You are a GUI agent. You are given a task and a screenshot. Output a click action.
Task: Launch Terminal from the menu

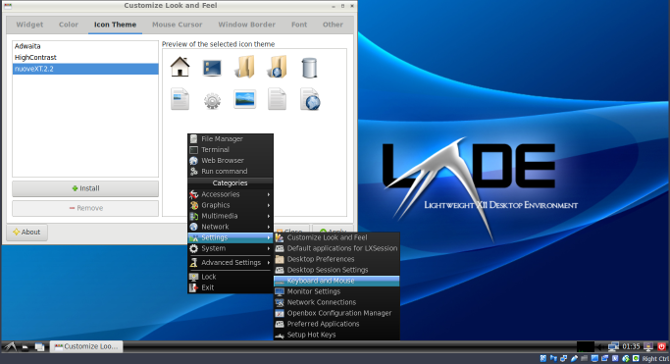[230, 150]
